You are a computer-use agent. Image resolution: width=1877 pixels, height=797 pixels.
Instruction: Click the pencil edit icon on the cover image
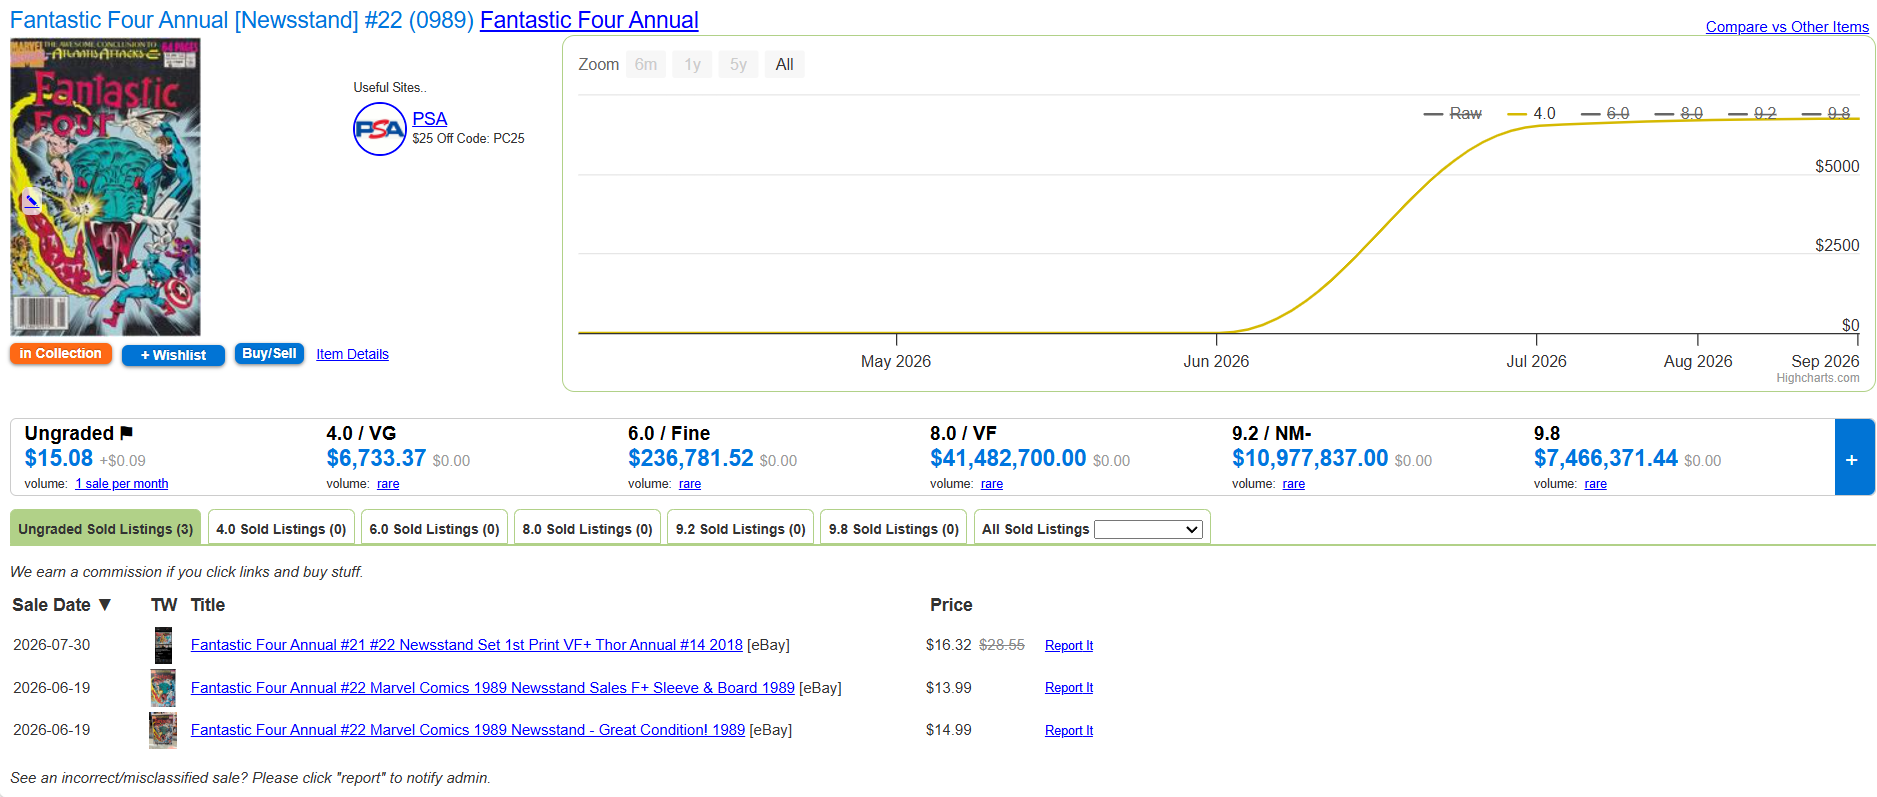click(32, 201)
